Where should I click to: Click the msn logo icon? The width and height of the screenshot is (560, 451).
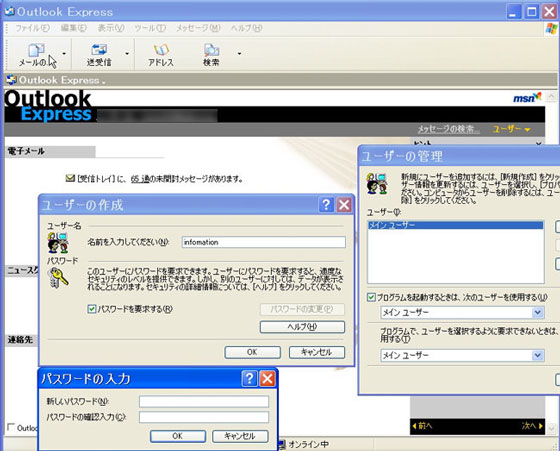click(x=527, y=97)
